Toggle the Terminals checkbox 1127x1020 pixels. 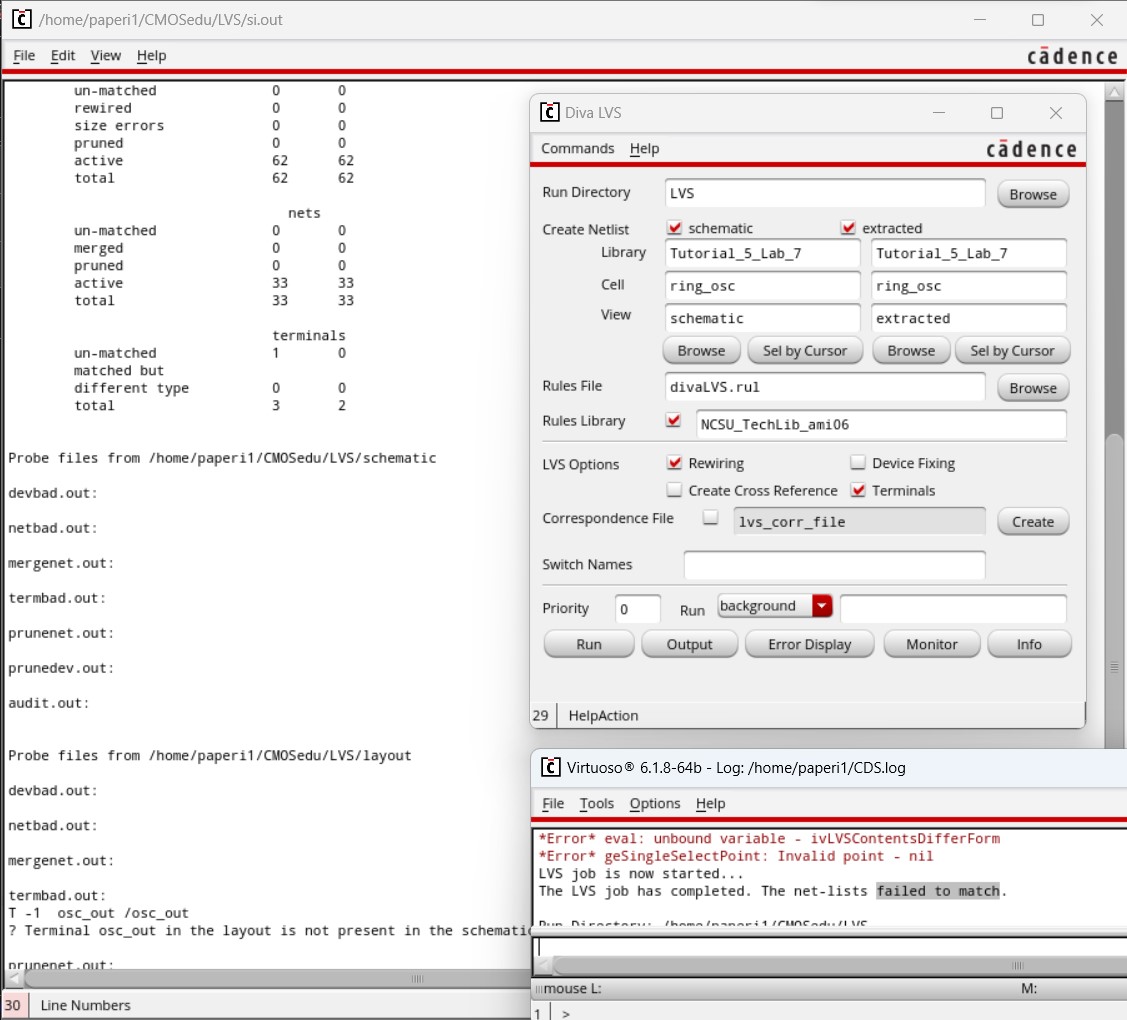[x=858, y=490]
